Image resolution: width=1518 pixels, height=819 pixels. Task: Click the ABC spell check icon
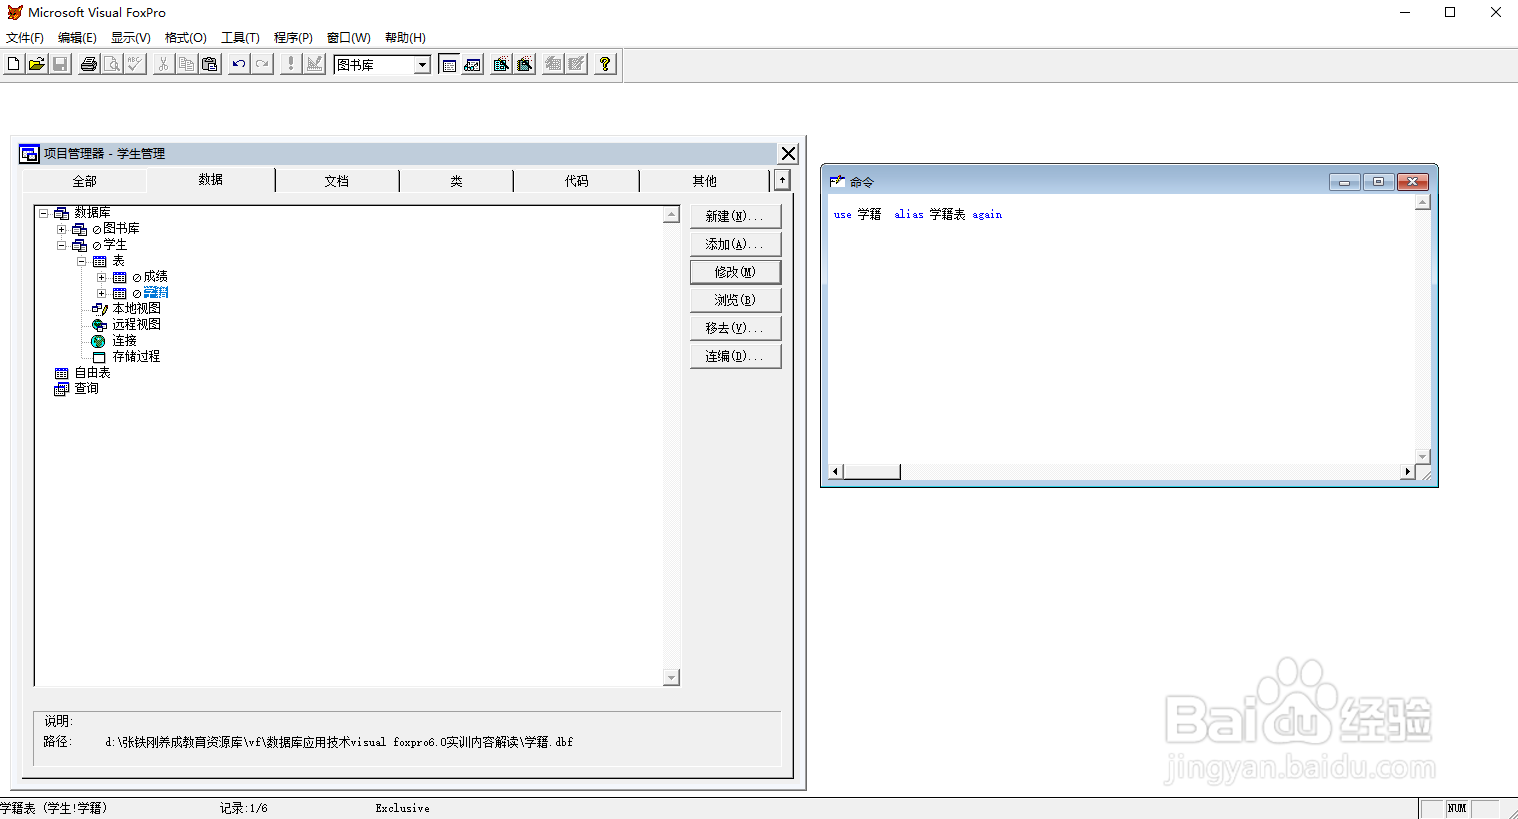pos(135,64)
